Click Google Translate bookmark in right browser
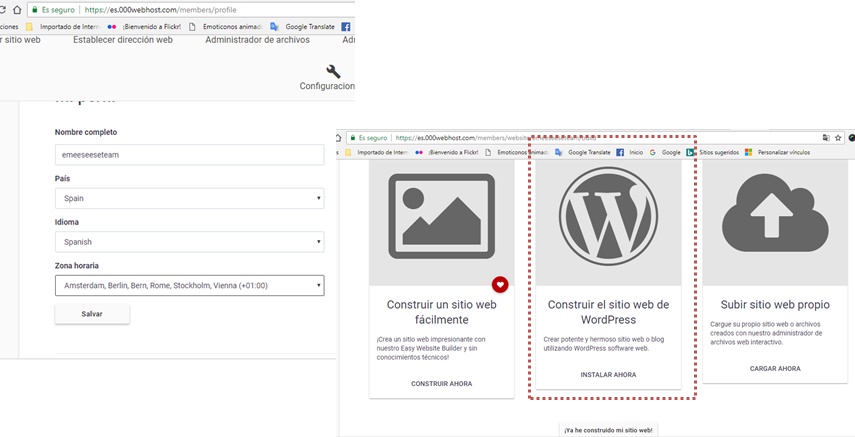The image size is (855, 437). (x=583, y=153)
